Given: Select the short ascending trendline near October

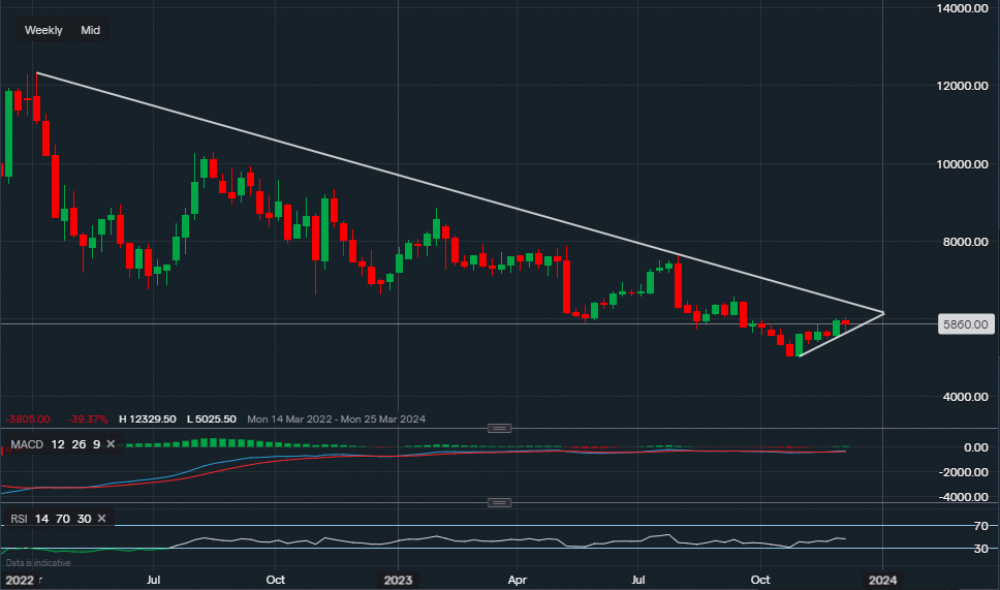Looking at the screenshot, I should click(x=840, y=335).
